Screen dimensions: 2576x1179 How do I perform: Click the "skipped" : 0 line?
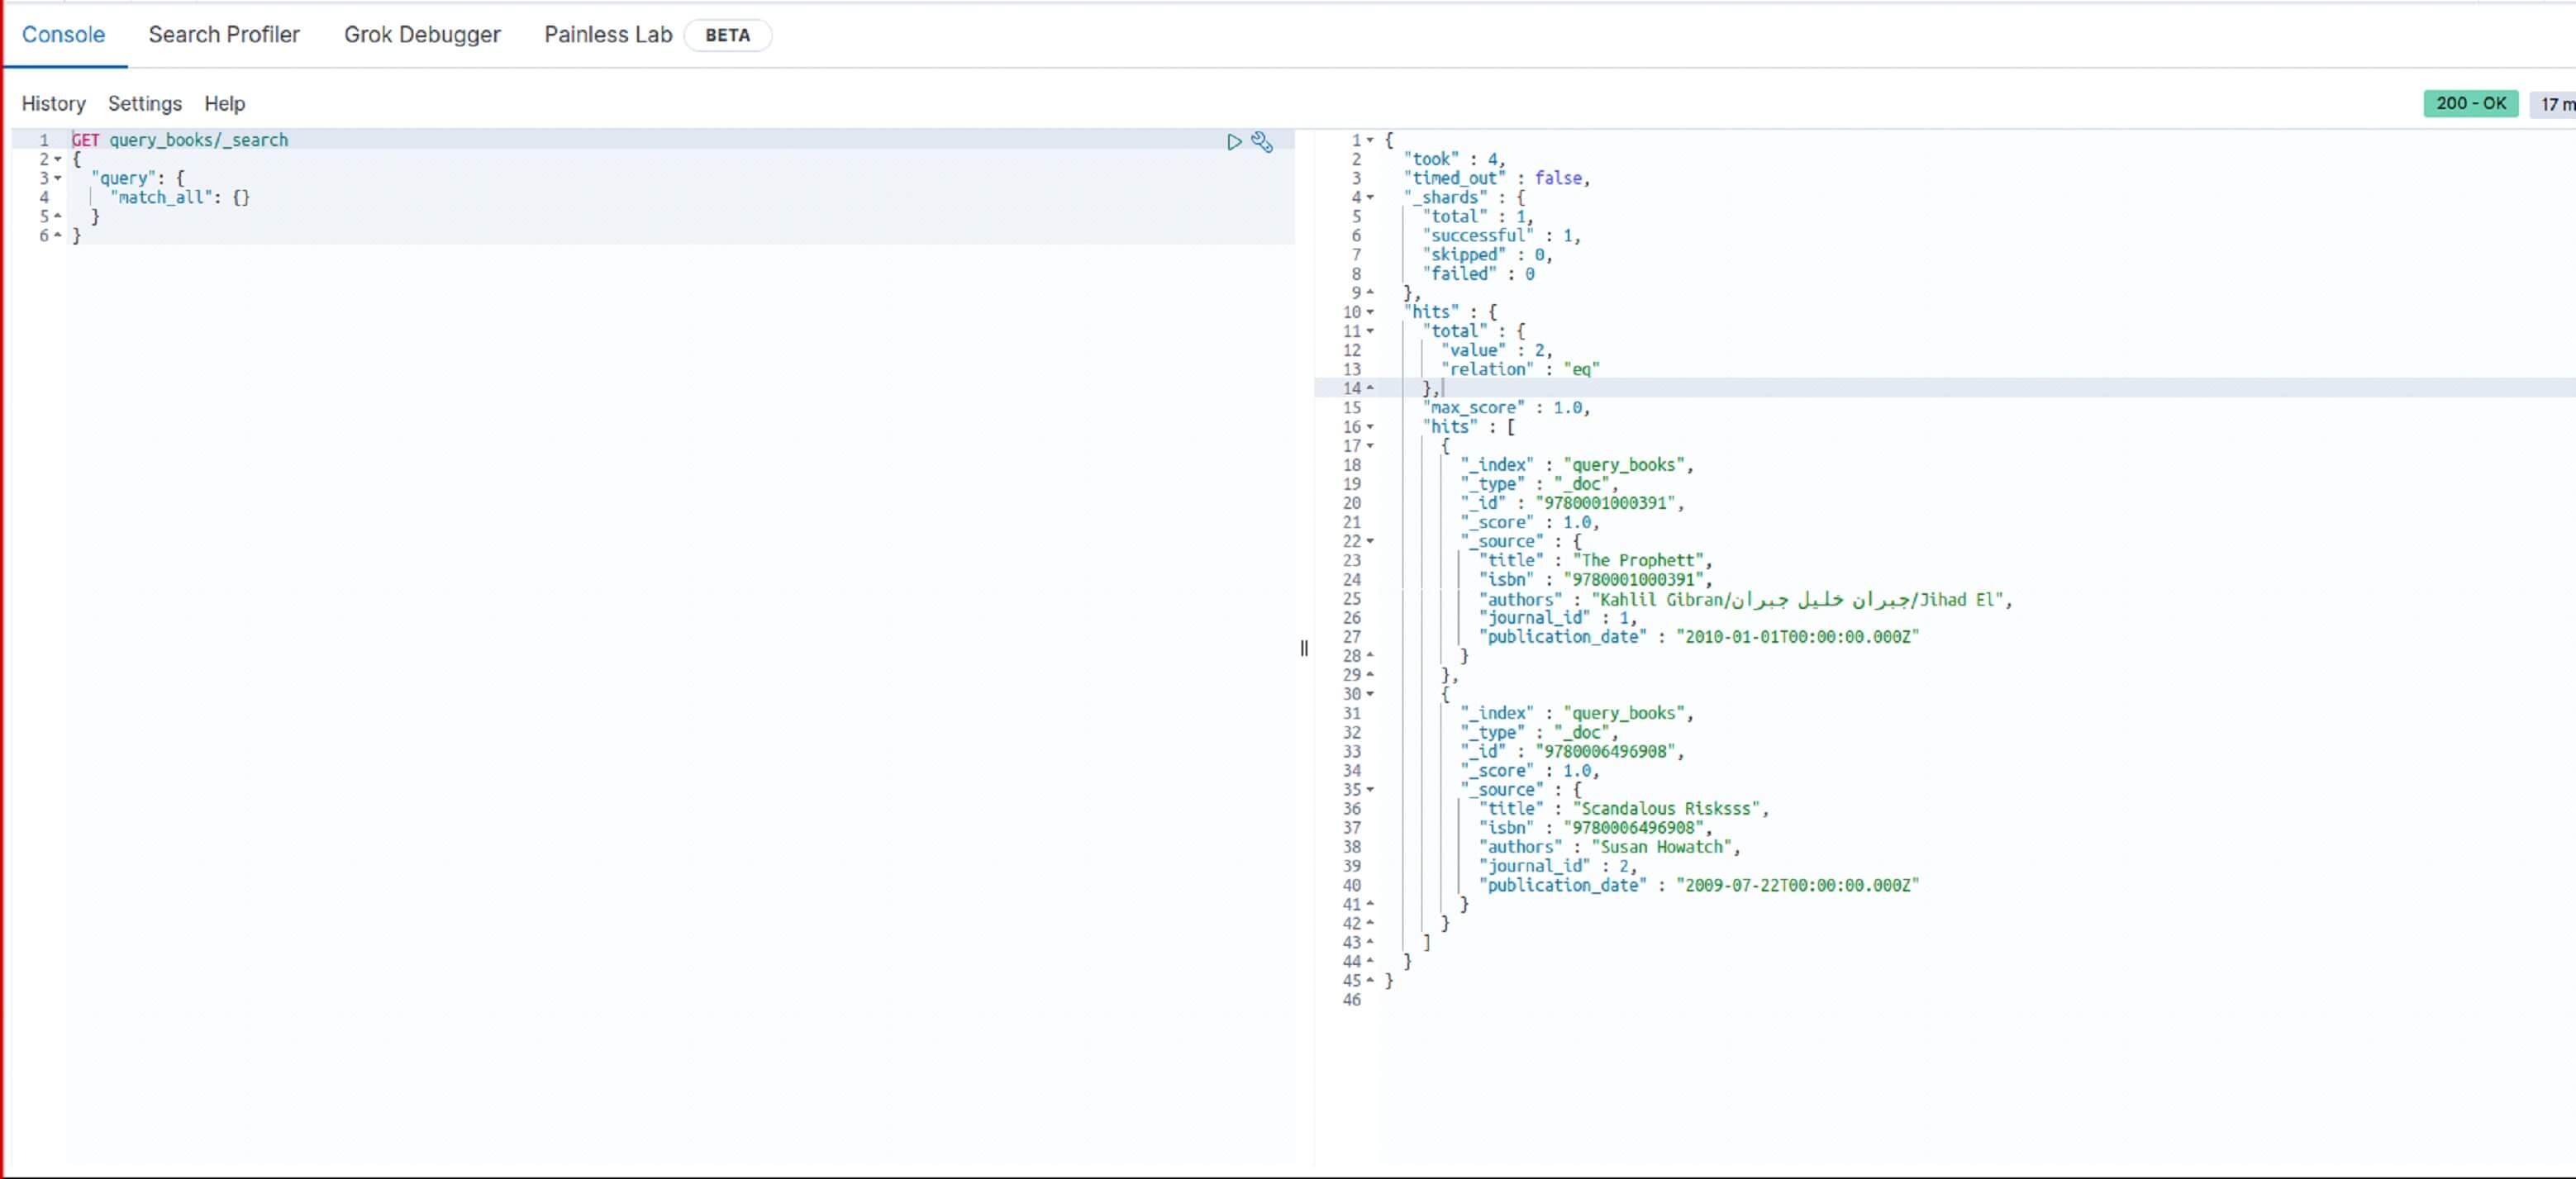pos(1487,254)
